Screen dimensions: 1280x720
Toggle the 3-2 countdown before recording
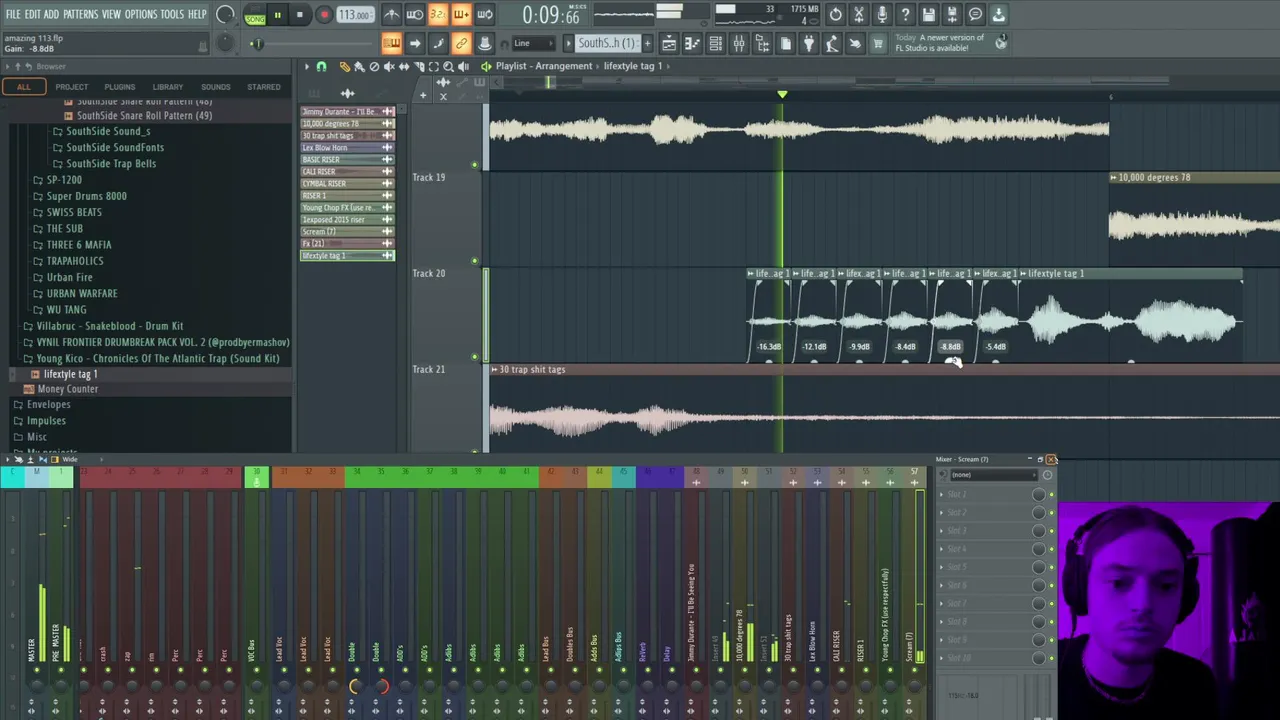tap(437, 15)
